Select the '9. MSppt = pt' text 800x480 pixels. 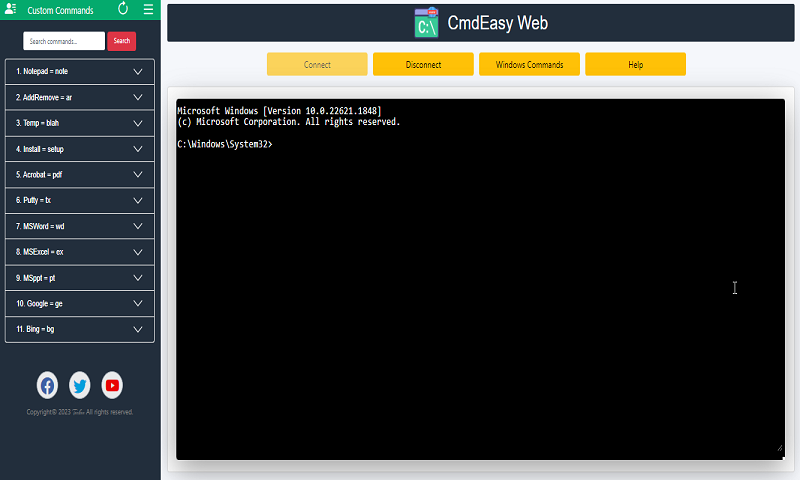coord(35,278)
